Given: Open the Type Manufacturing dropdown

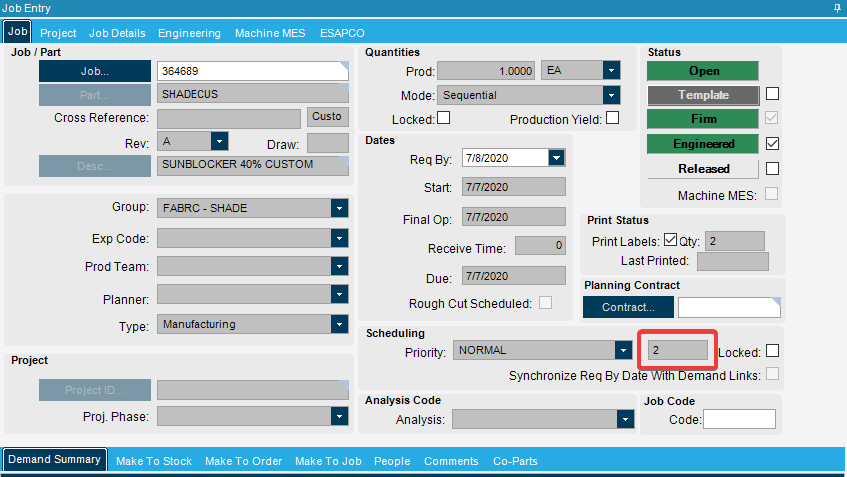Looking at the screenshot, I should tap(339, 324).
